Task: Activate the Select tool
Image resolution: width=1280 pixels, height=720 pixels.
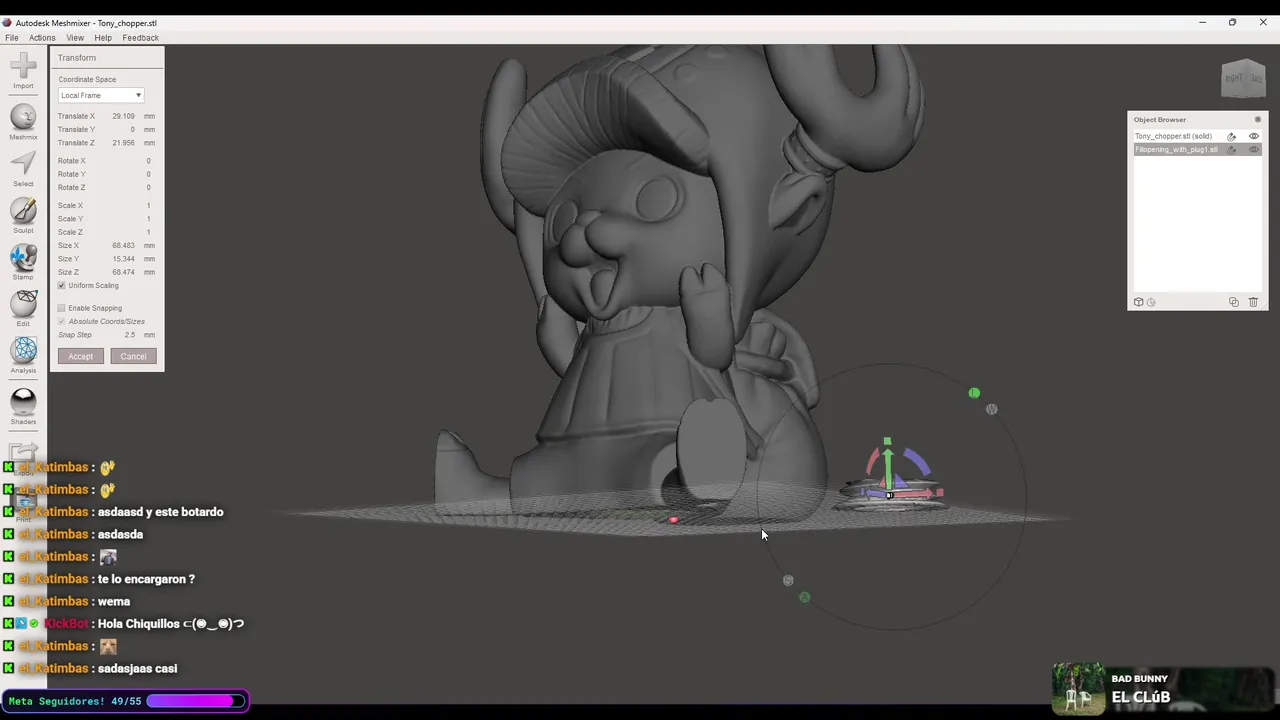Action: (x=23, y=169)
